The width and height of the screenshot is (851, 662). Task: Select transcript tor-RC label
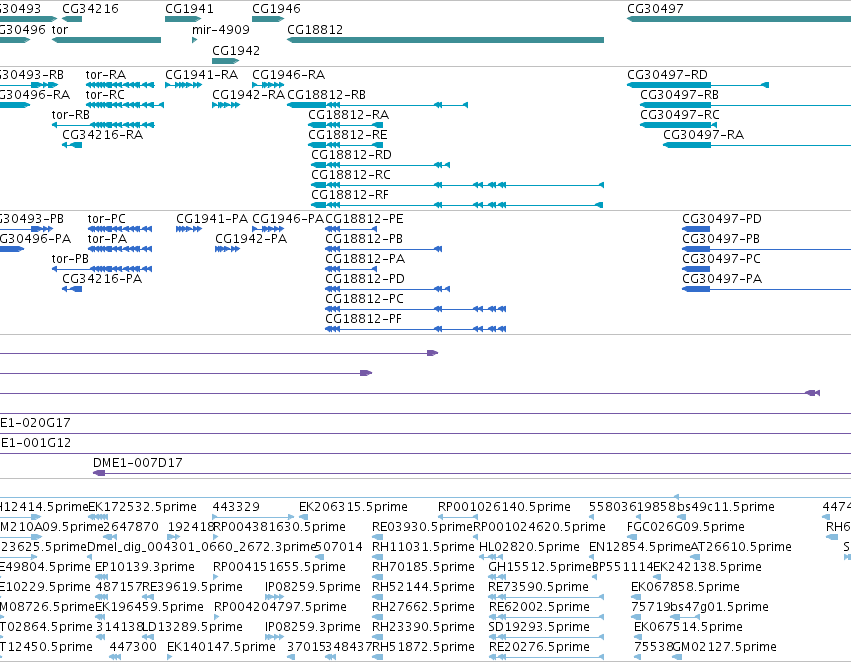[105, 94]
